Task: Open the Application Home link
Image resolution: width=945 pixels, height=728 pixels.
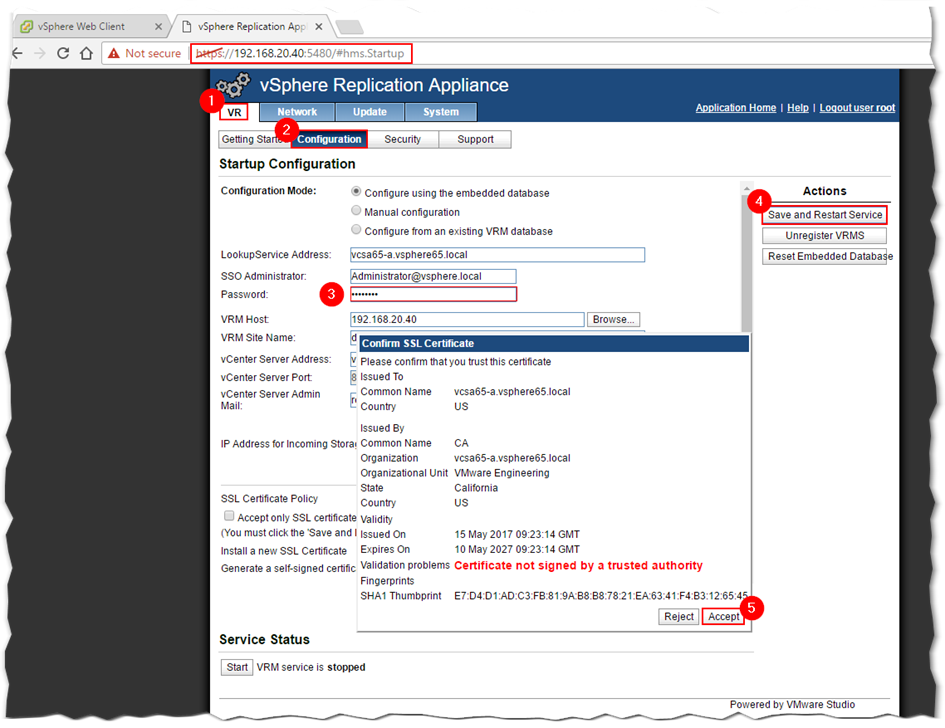Action: pyautogui.click(x=736, y=108)
